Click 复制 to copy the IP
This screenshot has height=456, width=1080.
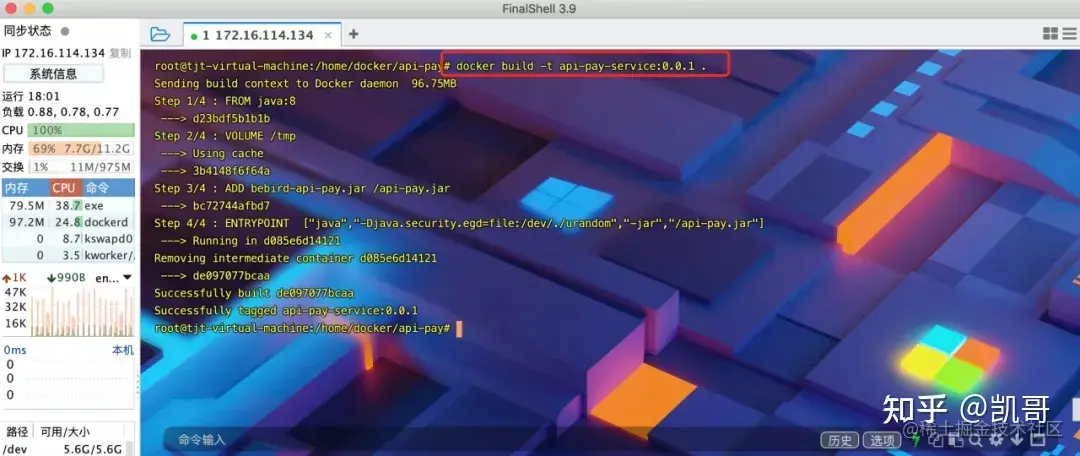(x=120, y=53)
